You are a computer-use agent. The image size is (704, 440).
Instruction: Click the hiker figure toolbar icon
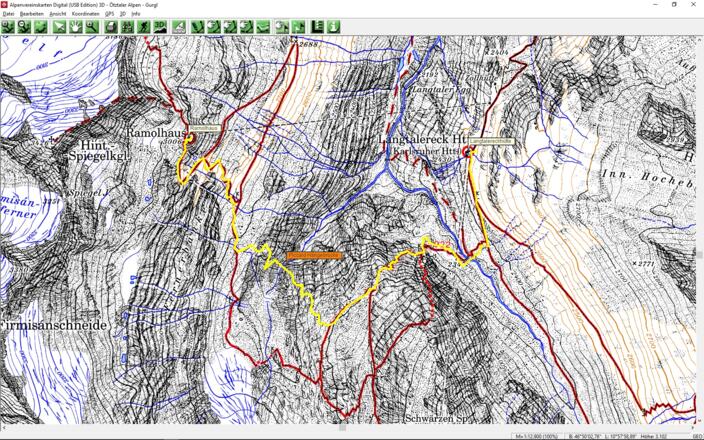click(x=144, y=27)
